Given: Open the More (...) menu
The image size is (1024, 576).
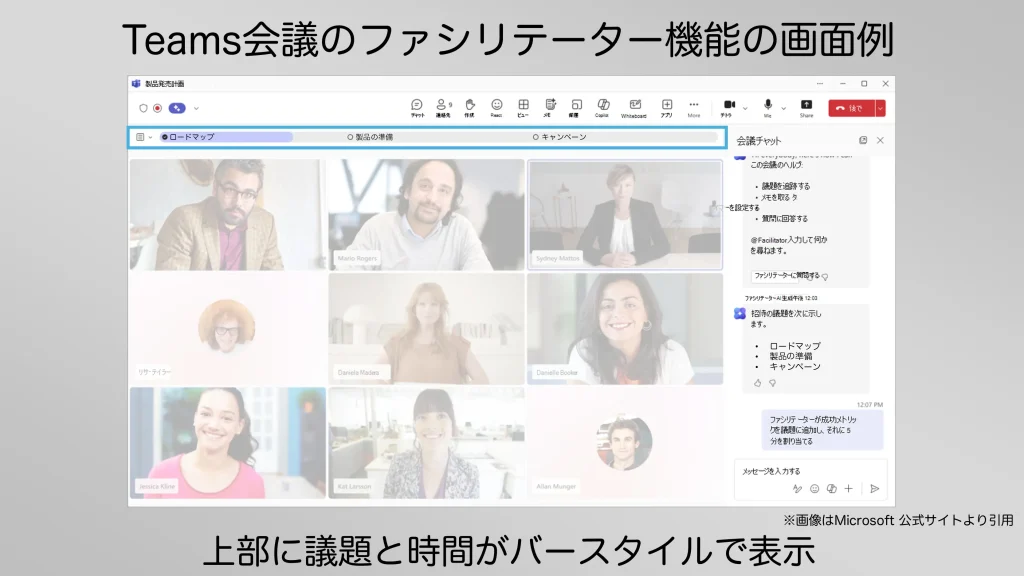Looking at the screenshot, I should click(x=692, y=104).
